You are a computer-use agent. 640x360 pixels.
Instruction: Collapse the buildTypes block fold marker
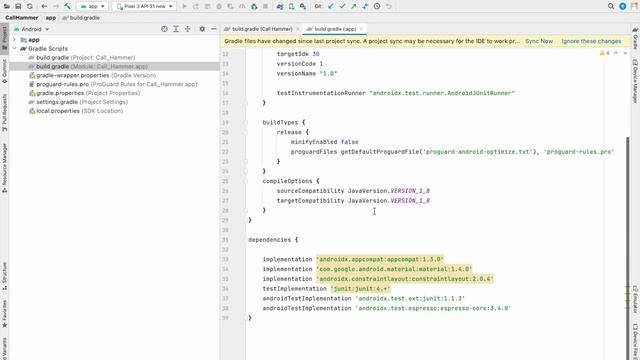coord(246,122)
